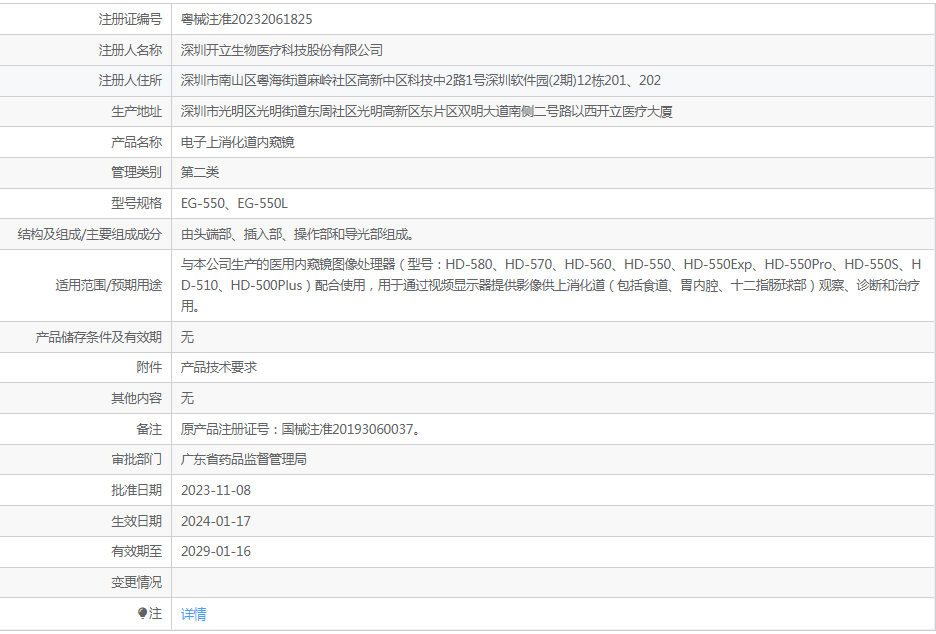
Task: Select the 备注 label
Action: pyautogui.click(x=149, y=429)
